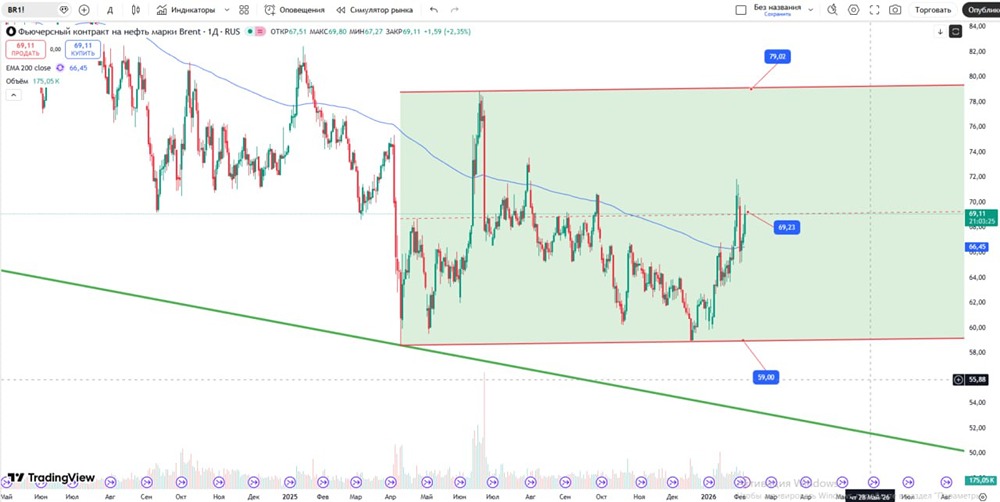Toggle the dark auto-fit scale button

coord(956,31)
